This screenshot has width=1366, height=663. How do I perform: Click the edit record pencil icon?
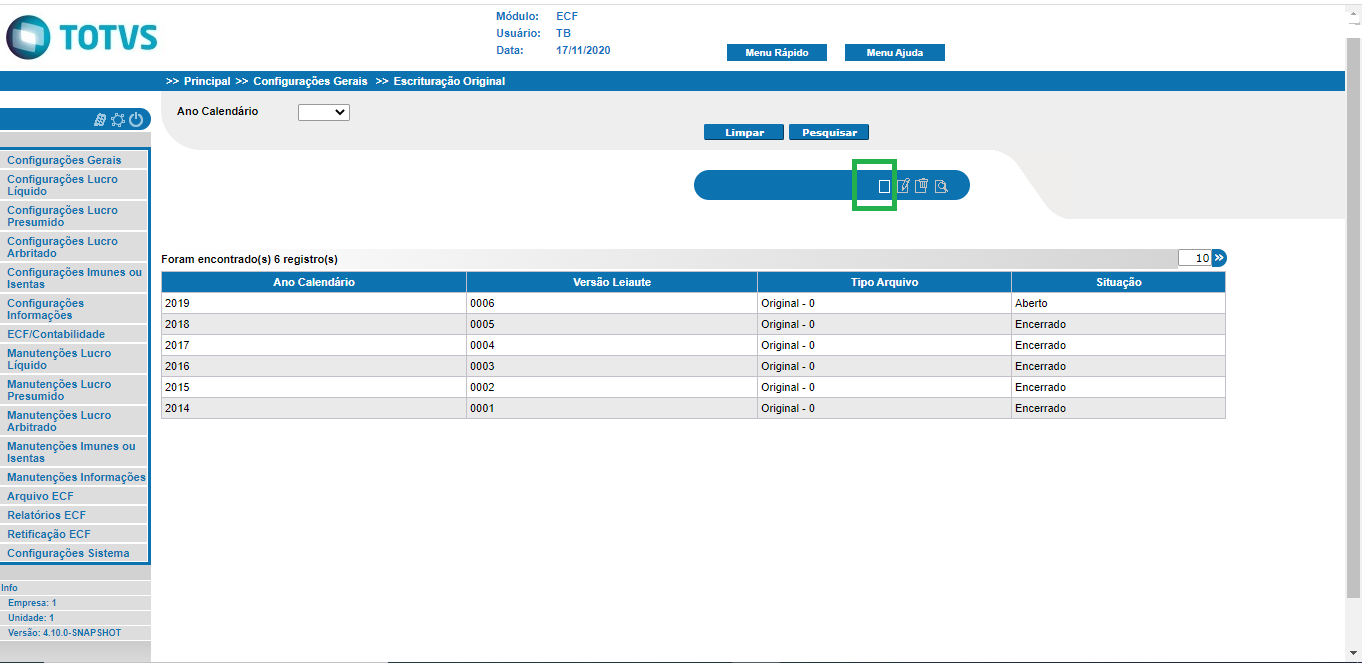click(x=903, y=186)
